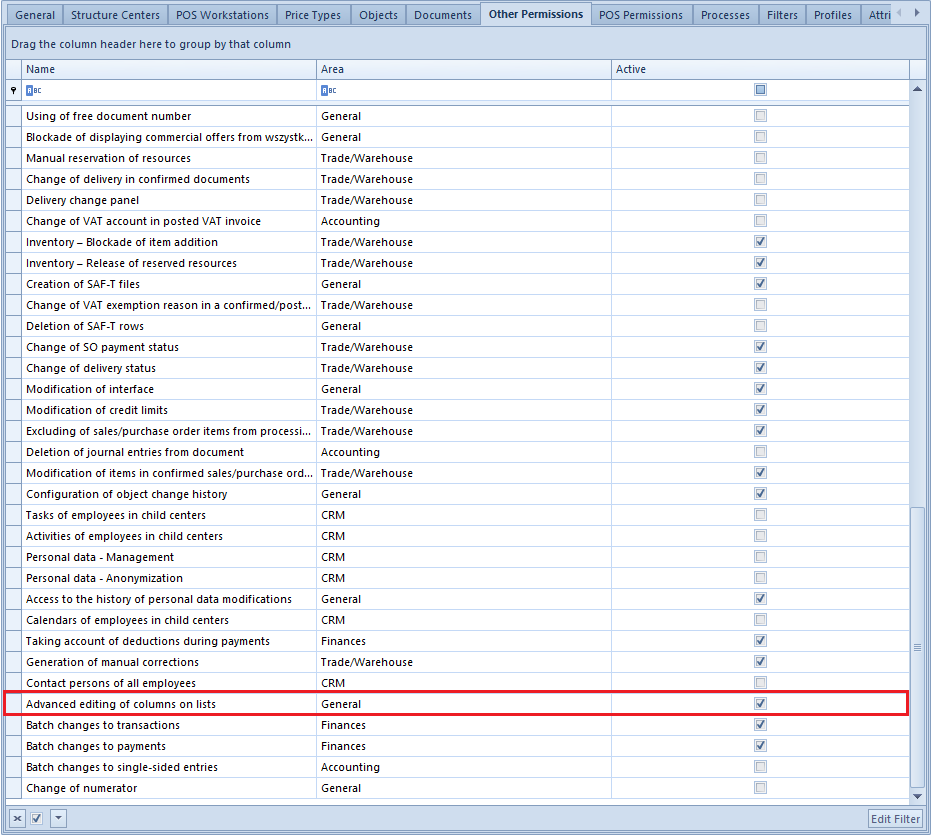This screenshot has height=835, width=932.
Task: Click the vertical scrollbar thumb
Action: (x=917, y=647)
